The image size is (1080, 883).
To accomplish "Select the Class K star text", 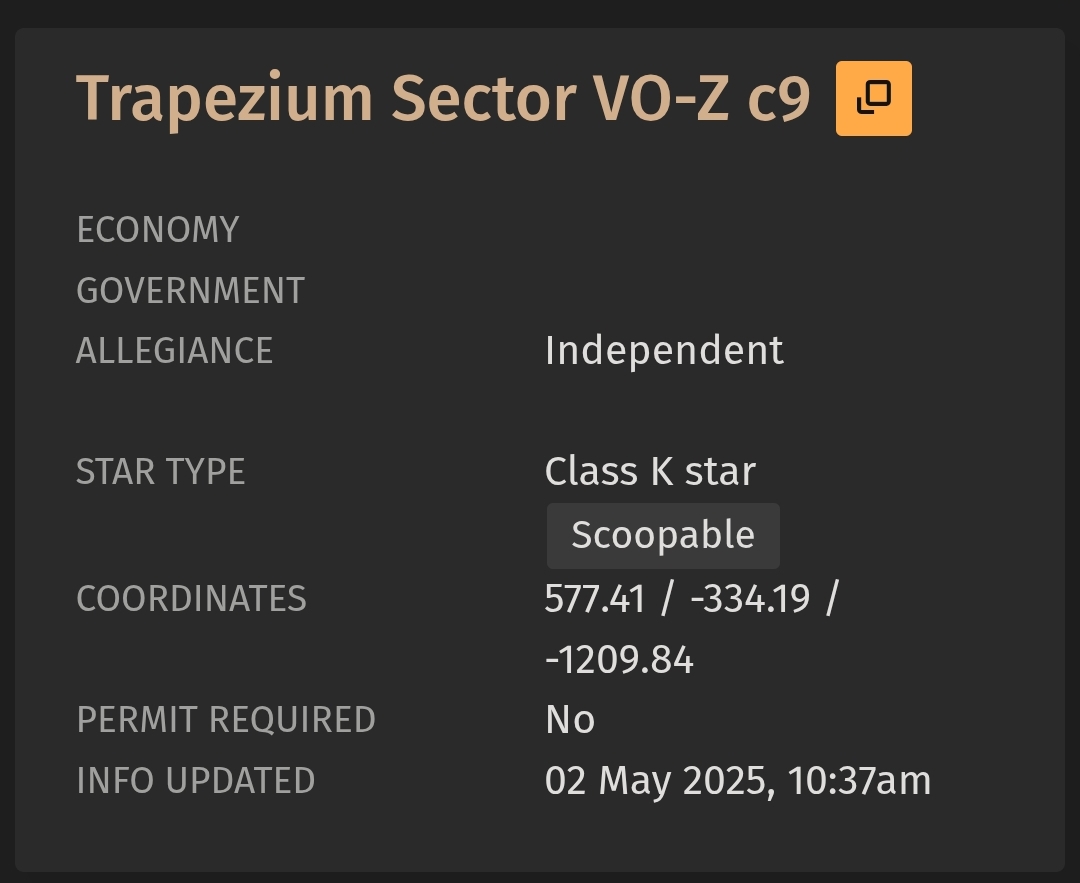I will (650, 472).
